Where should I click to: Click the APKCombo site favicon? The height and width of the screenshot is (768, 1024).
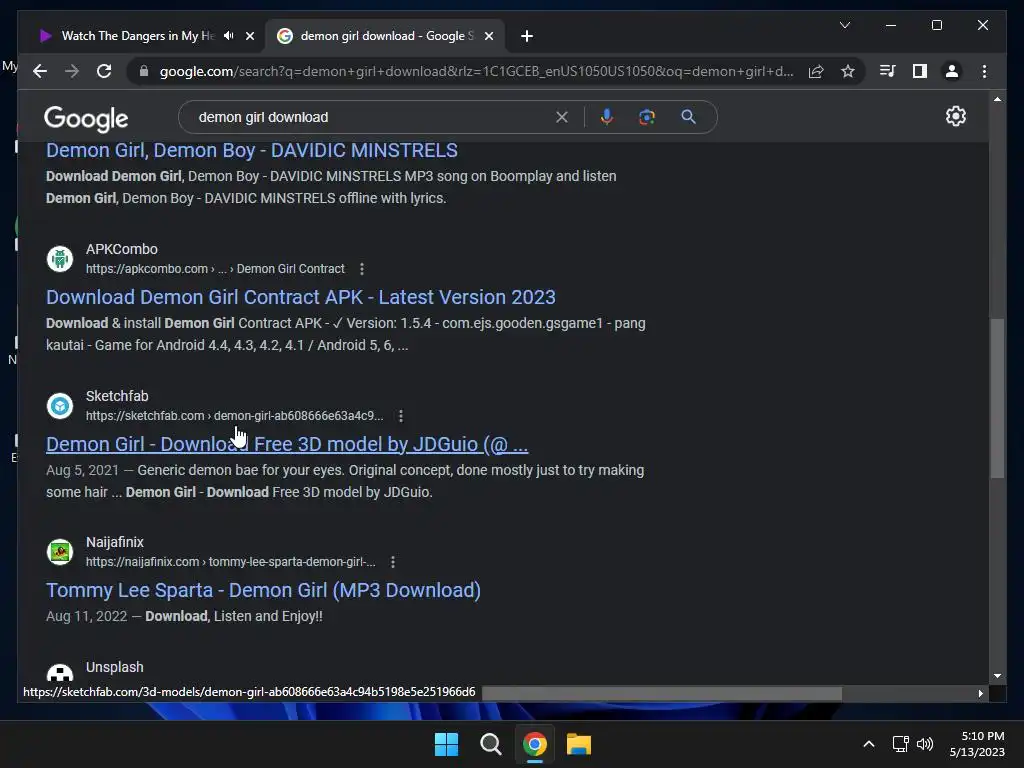click(60, 259)
